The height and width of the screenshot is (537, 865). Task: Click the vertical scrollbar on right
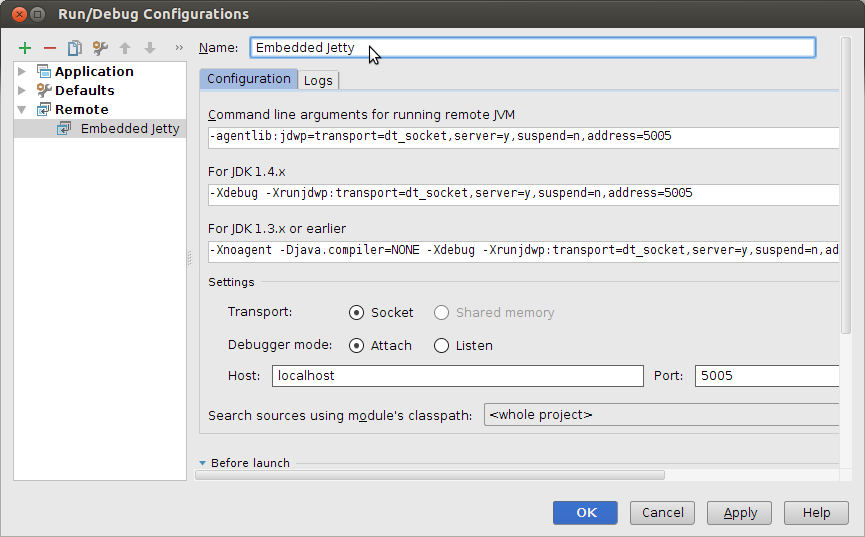(846, 185)
